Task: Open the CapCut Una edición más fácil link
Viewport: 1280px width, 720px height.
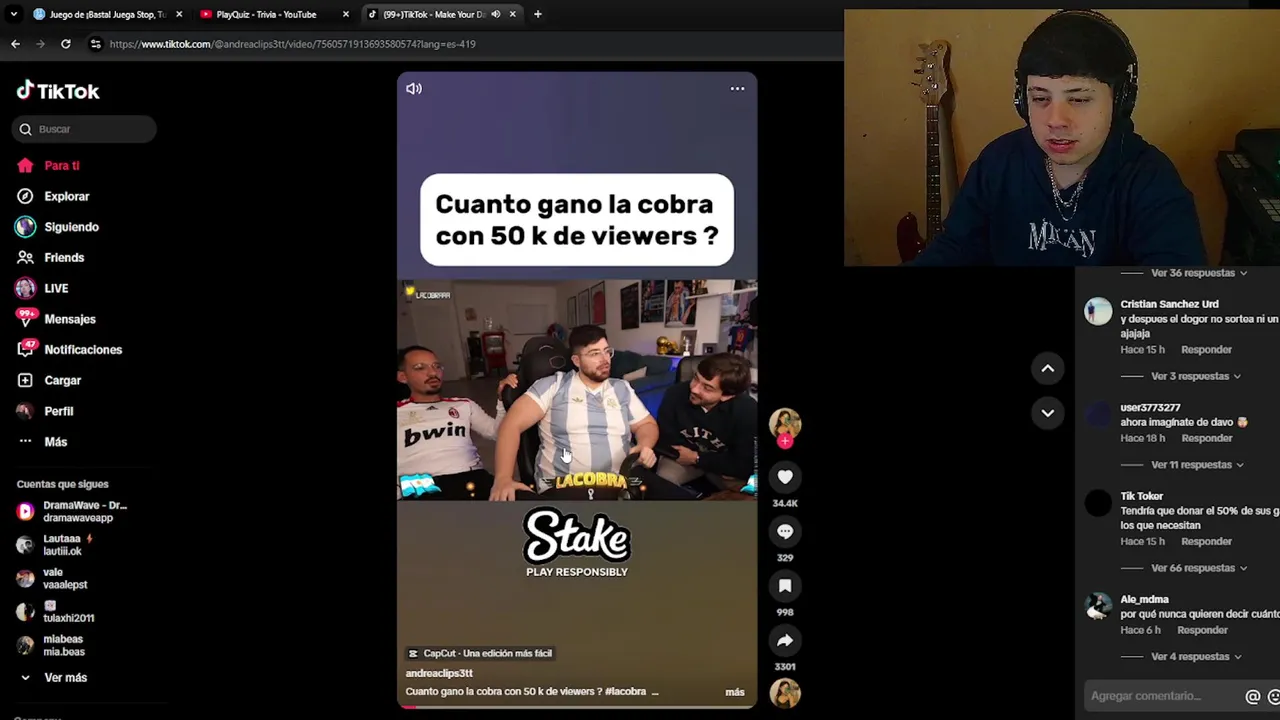Action: (x=480, y=654)
